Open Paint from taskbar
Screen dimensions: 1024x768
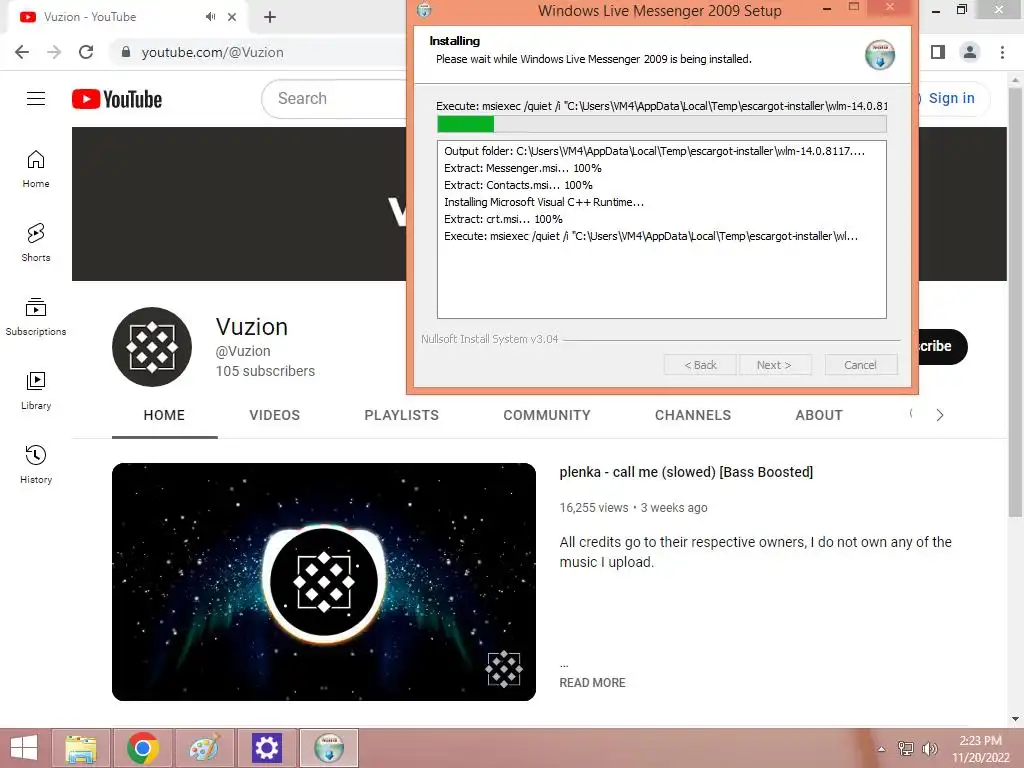coord(204,748)
